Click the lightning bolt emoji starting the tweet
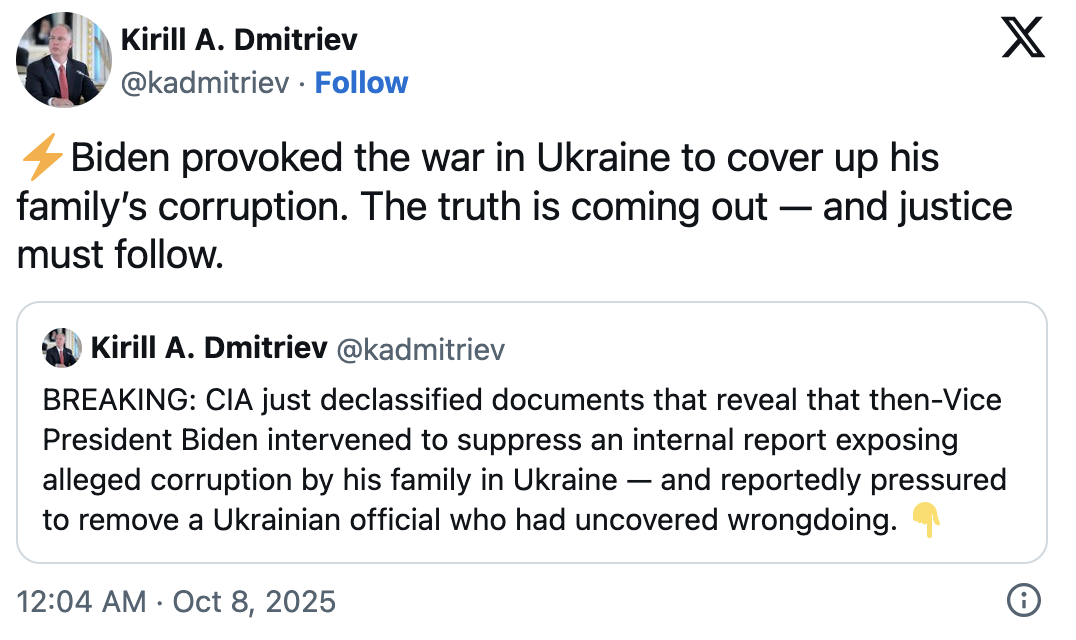Viewport: 1076px width, 640px height. click(x=42, y=158)
